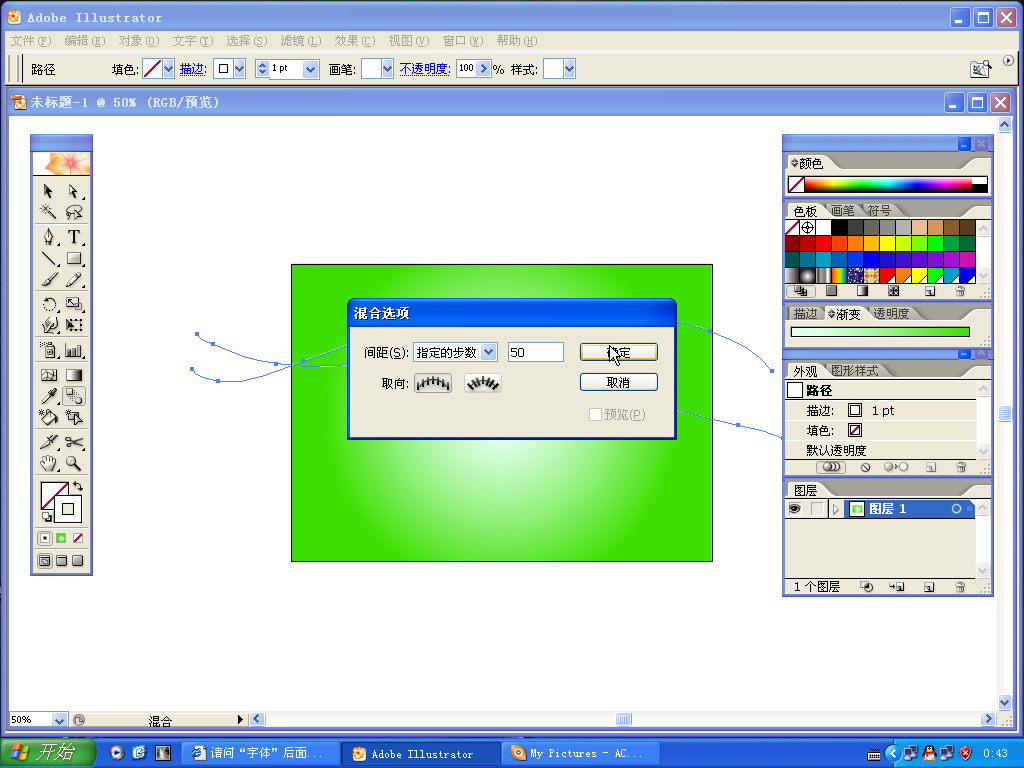The width and height of the screenshot is (1024, 768).
Task: Enable full screen mode with menu bar
Action: 61,560
